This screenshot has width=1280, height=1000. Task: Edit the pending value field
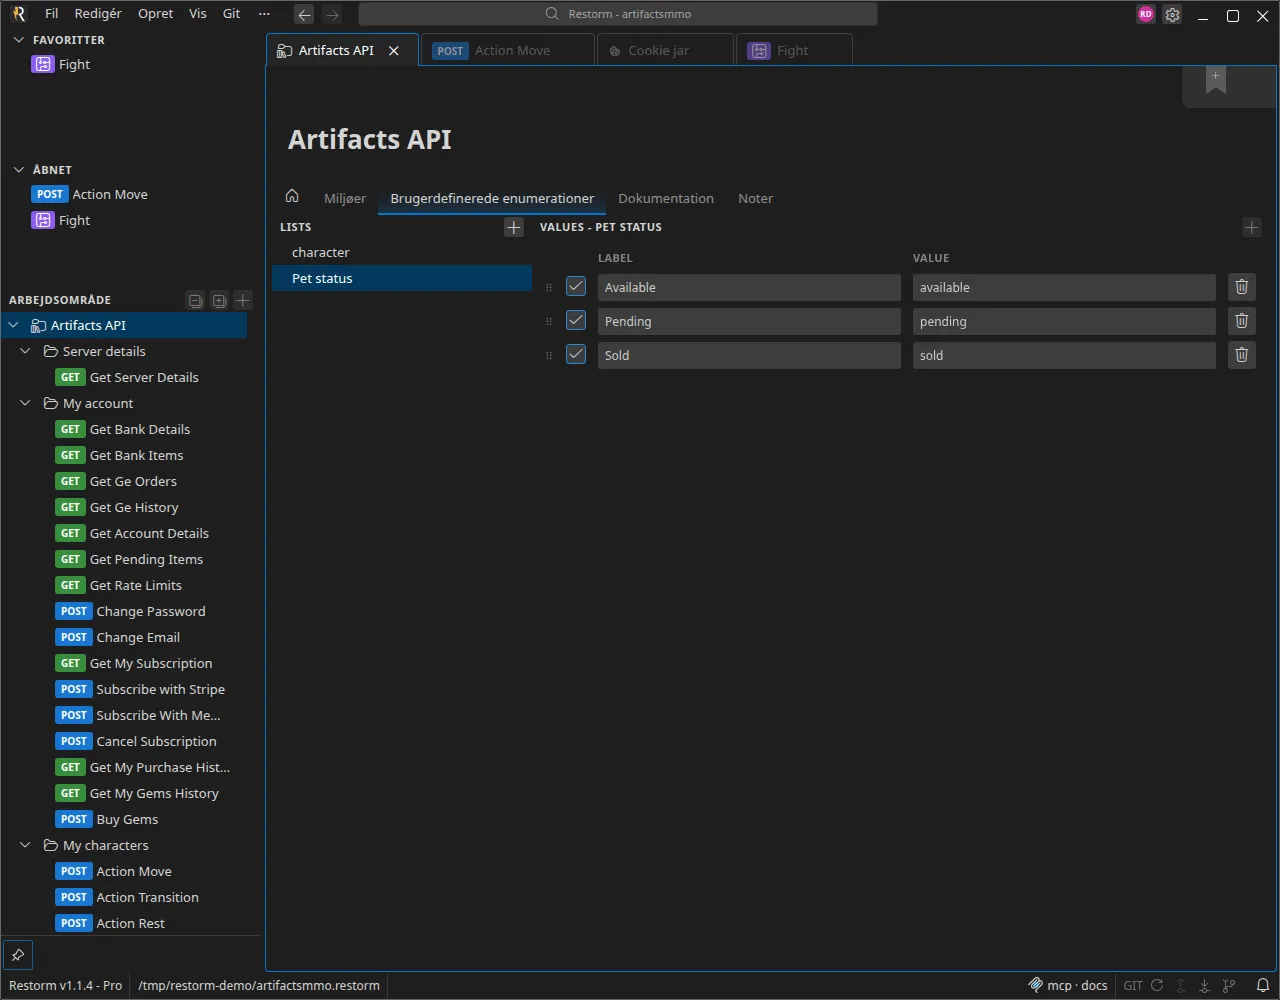[1064, 321]
